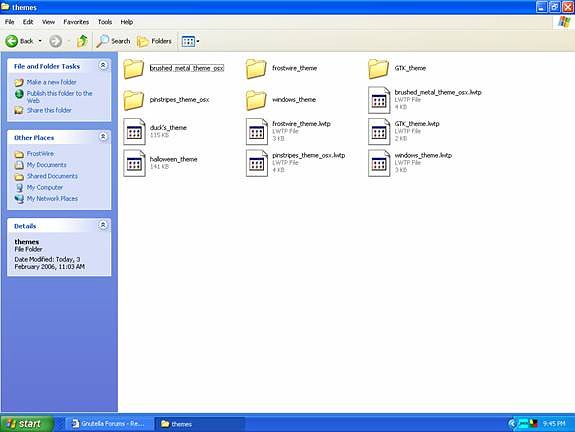Screen dimensions: 575x432
Task: Open the Tools menu
Action: pos(105,22)
